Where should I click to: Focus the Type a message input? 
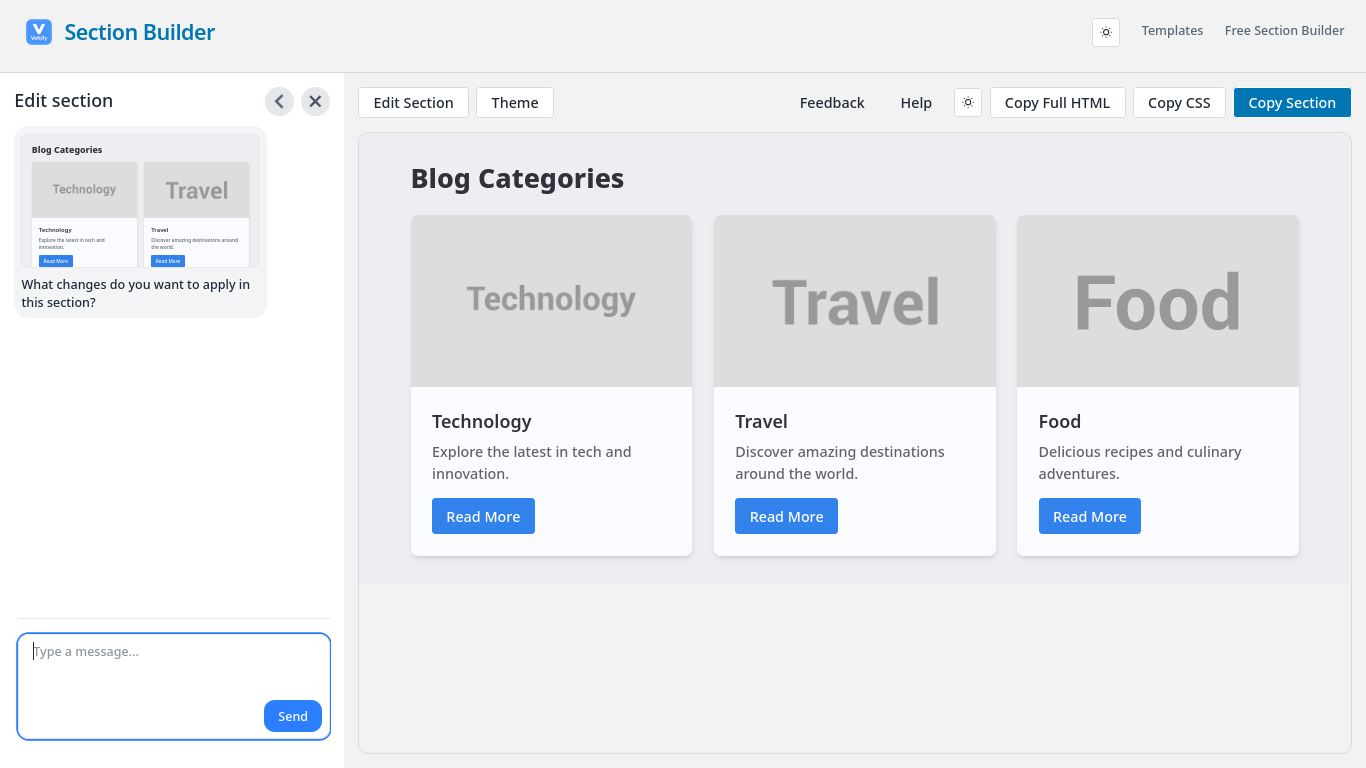(x=174, y=686)
